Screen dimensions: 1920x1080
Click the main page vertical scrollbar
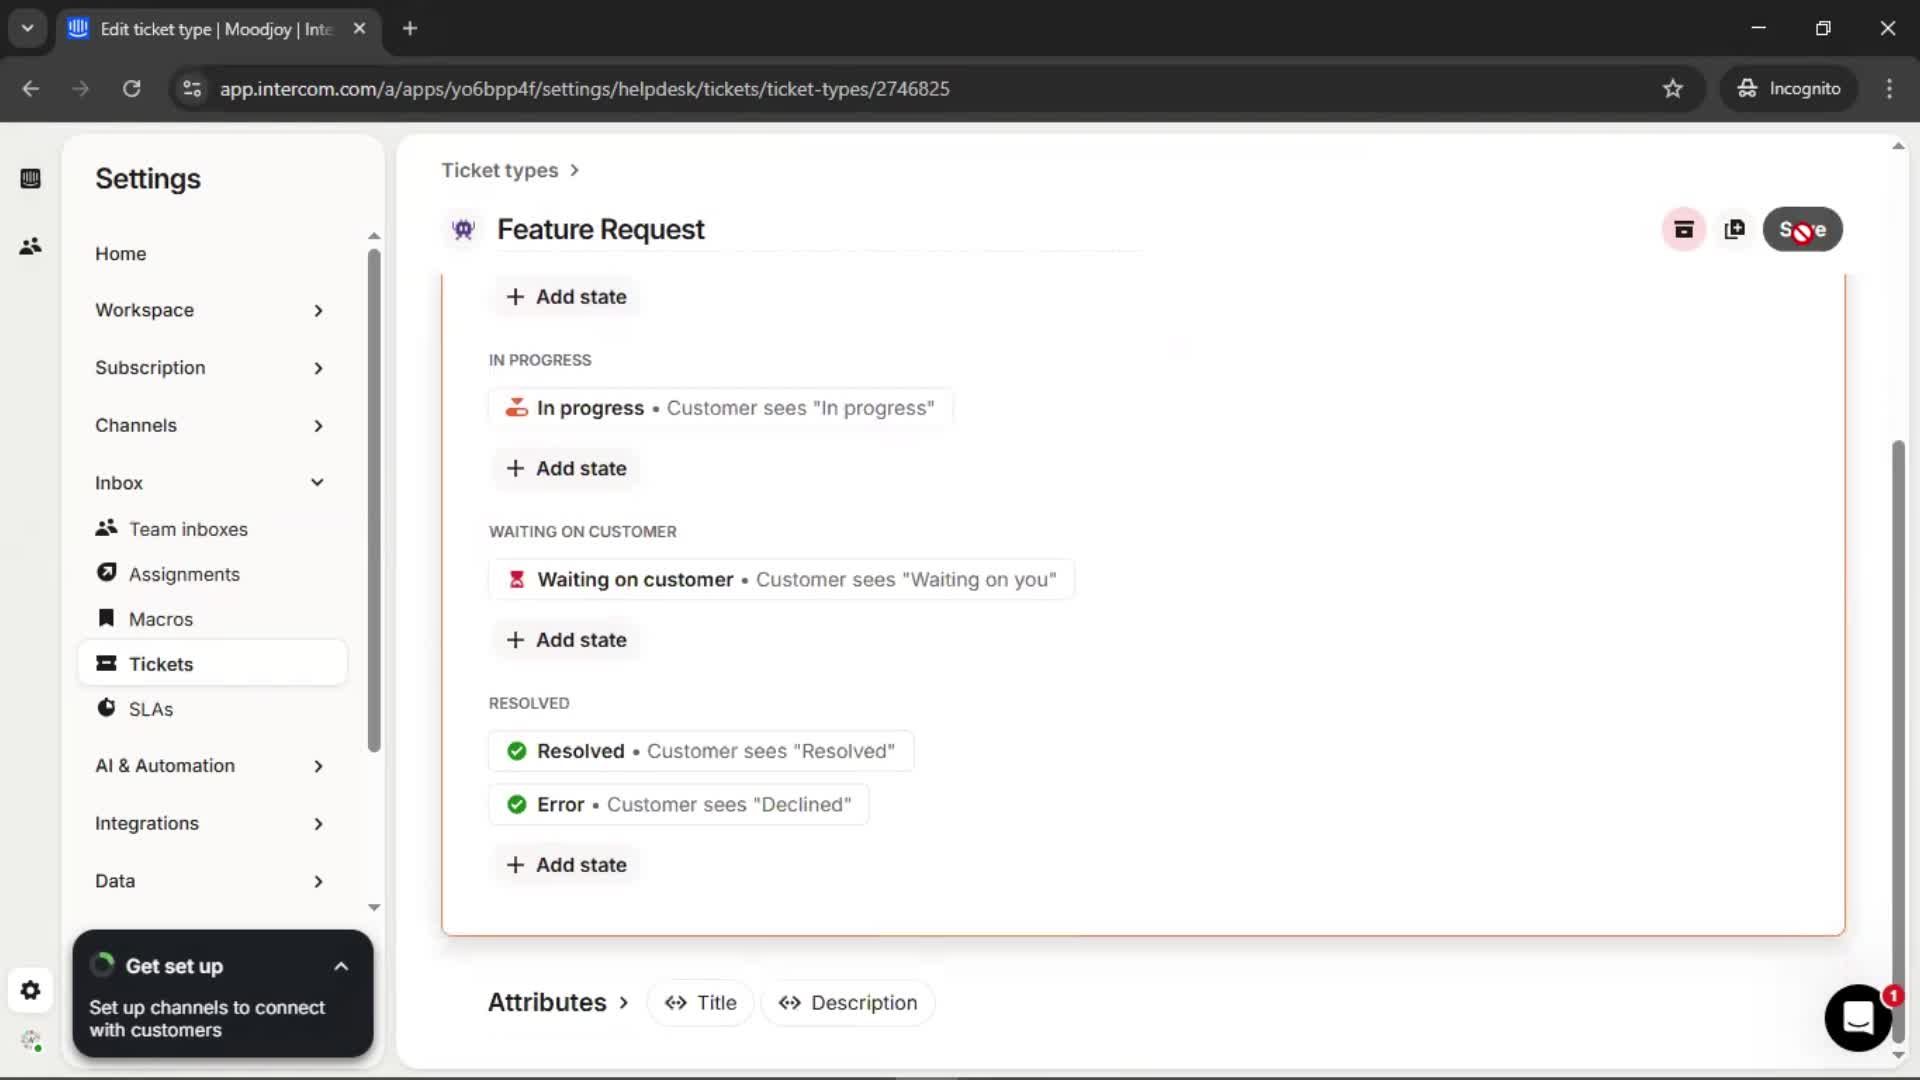(x=1897, y=740)
